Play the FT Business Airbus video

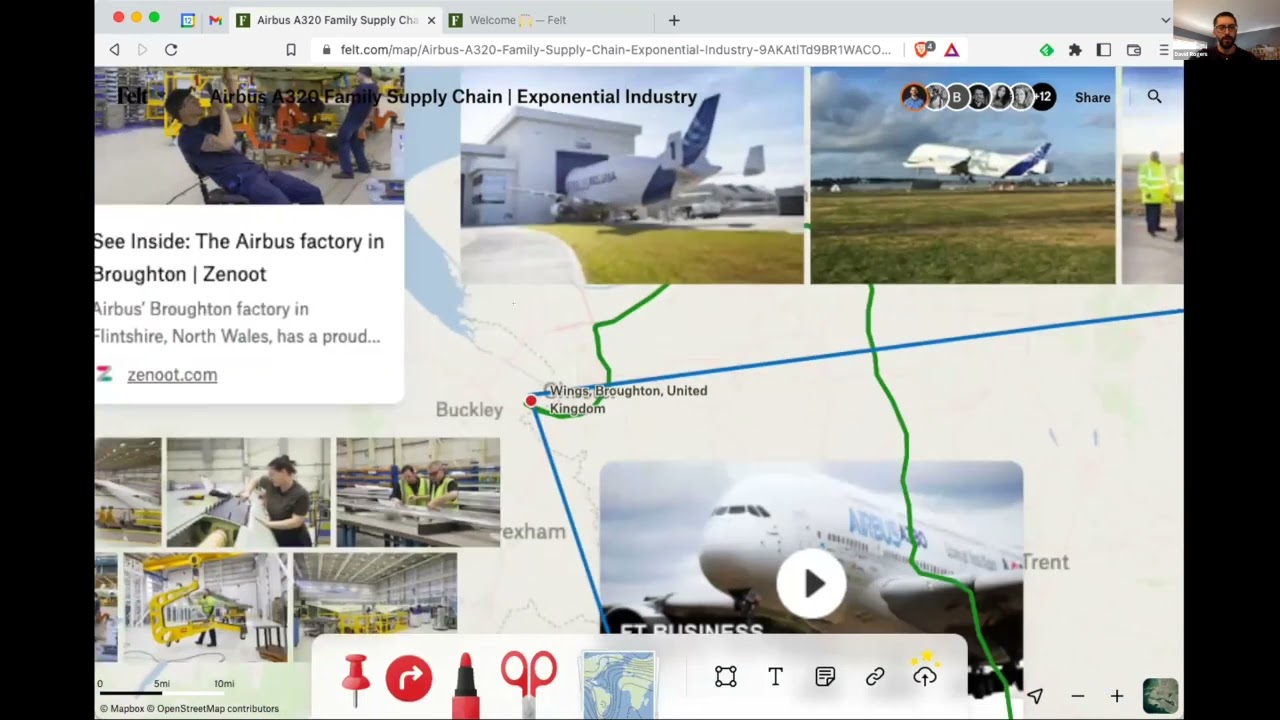click(811, 584)
